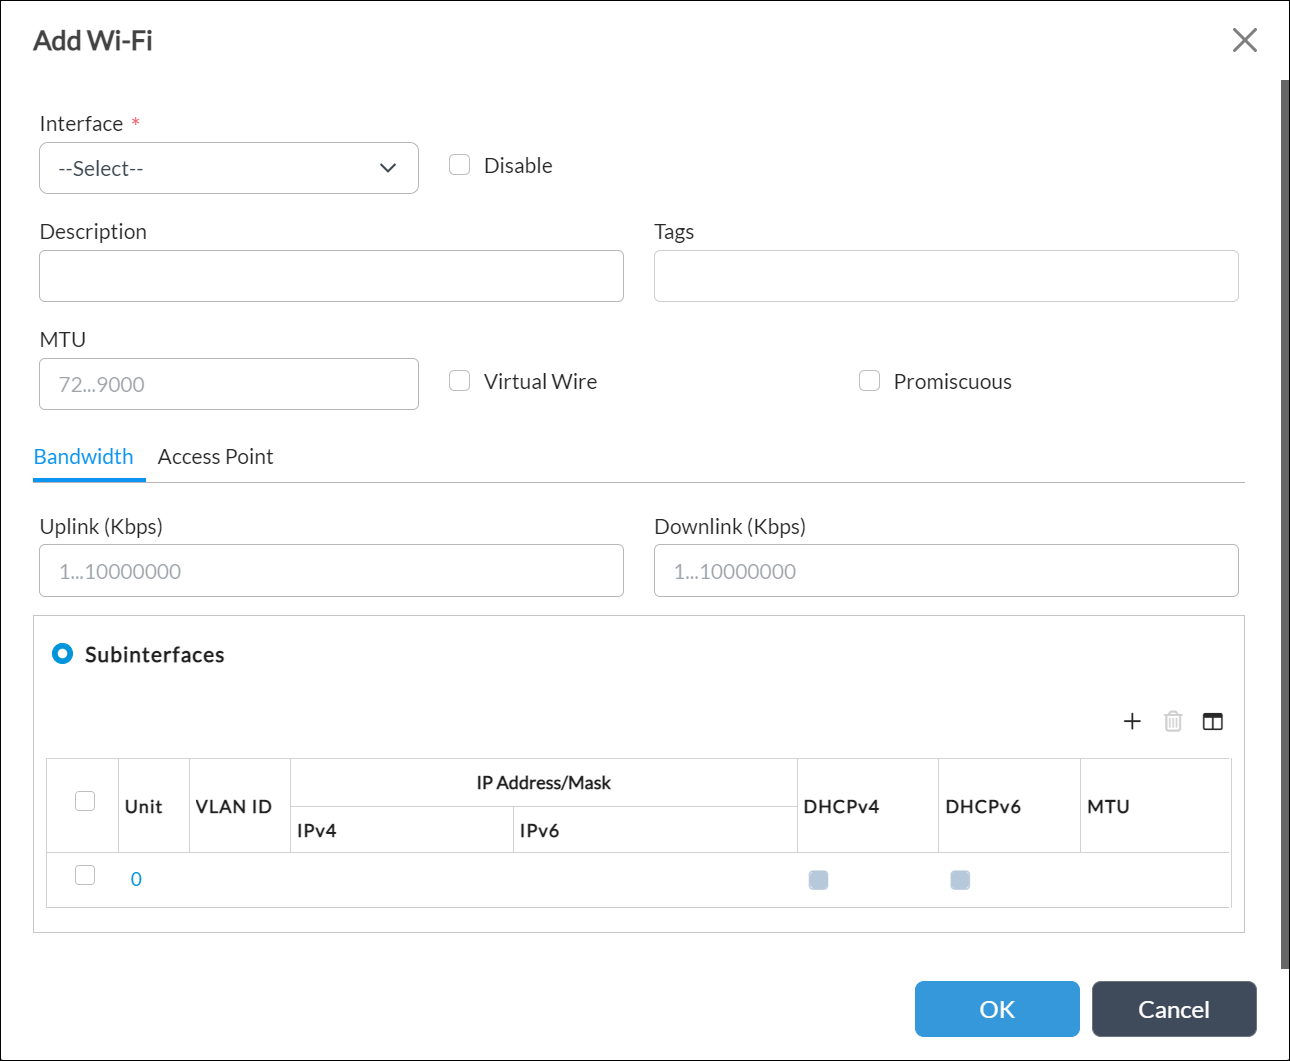This screenshot has height=1061, width=1290.
Task: Select the Subinterfaces radio button
Action: pyautogui.click(x=63, y=654)
